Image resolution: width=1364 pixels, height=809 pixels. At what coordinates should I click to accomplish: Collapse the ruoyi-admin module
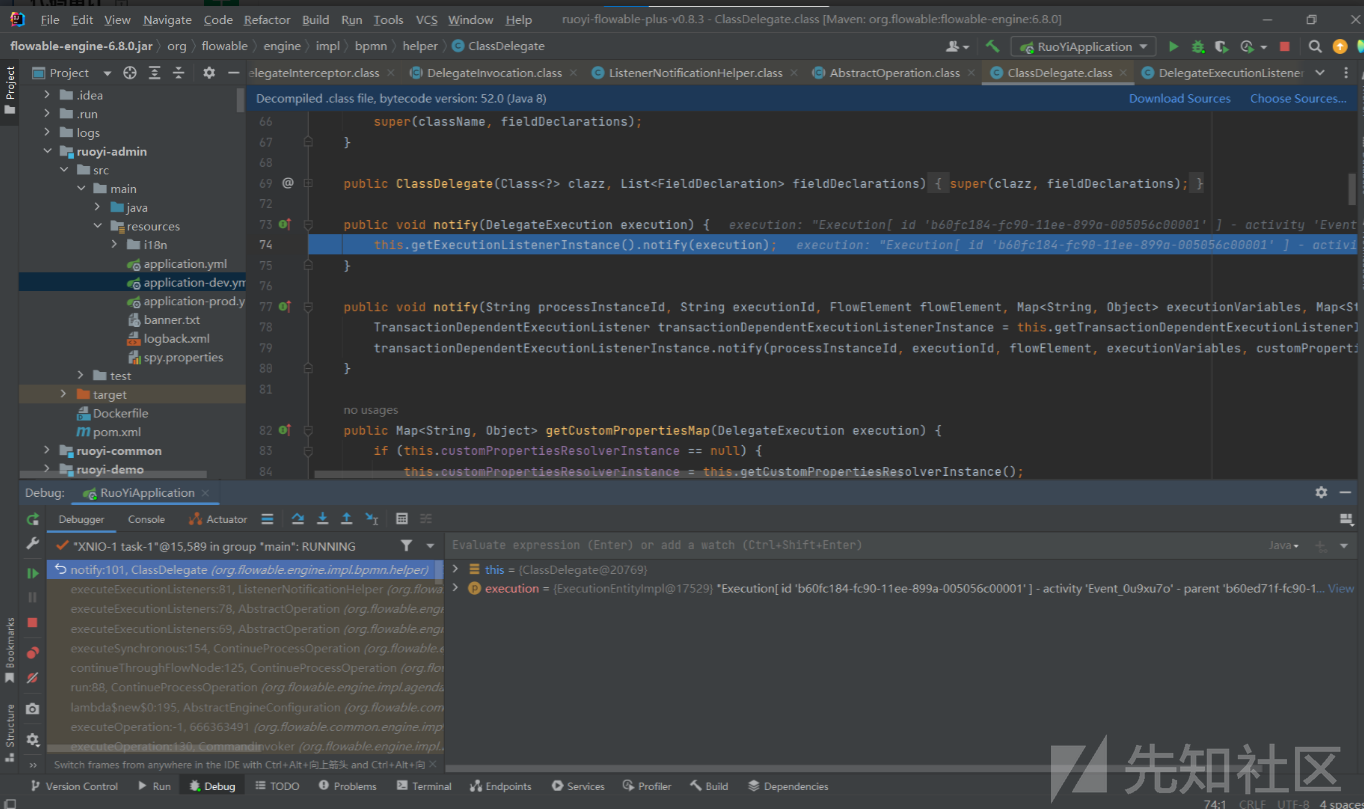pos(47,152)
